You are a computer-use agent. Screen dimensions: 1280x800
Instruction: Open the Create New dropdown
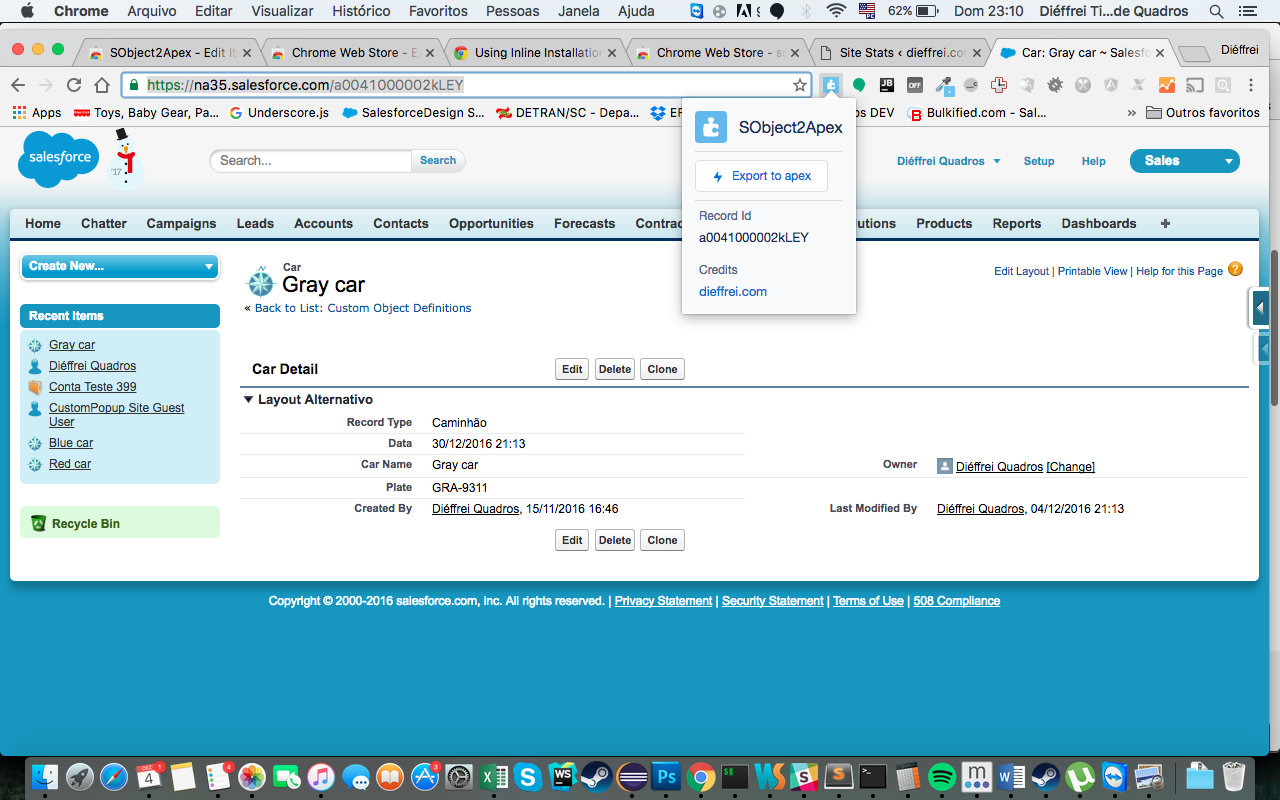tap(120, 266)
